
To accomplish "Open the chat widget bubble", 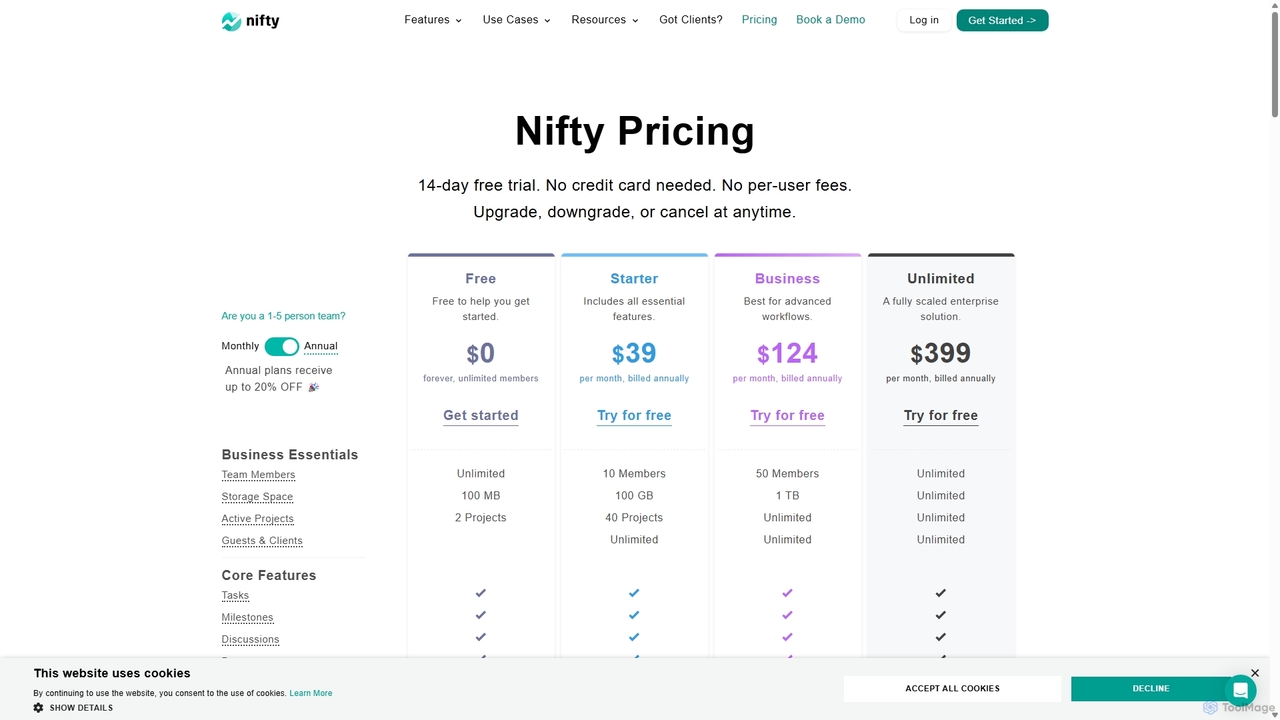I will (x=1240, y=690).
